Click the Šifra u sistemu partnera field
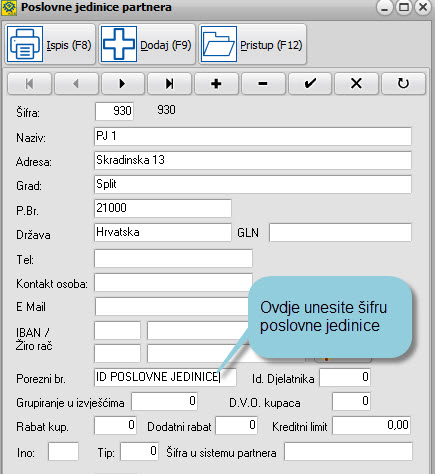This screenshot has width=435, height=474. coord(348,452)
